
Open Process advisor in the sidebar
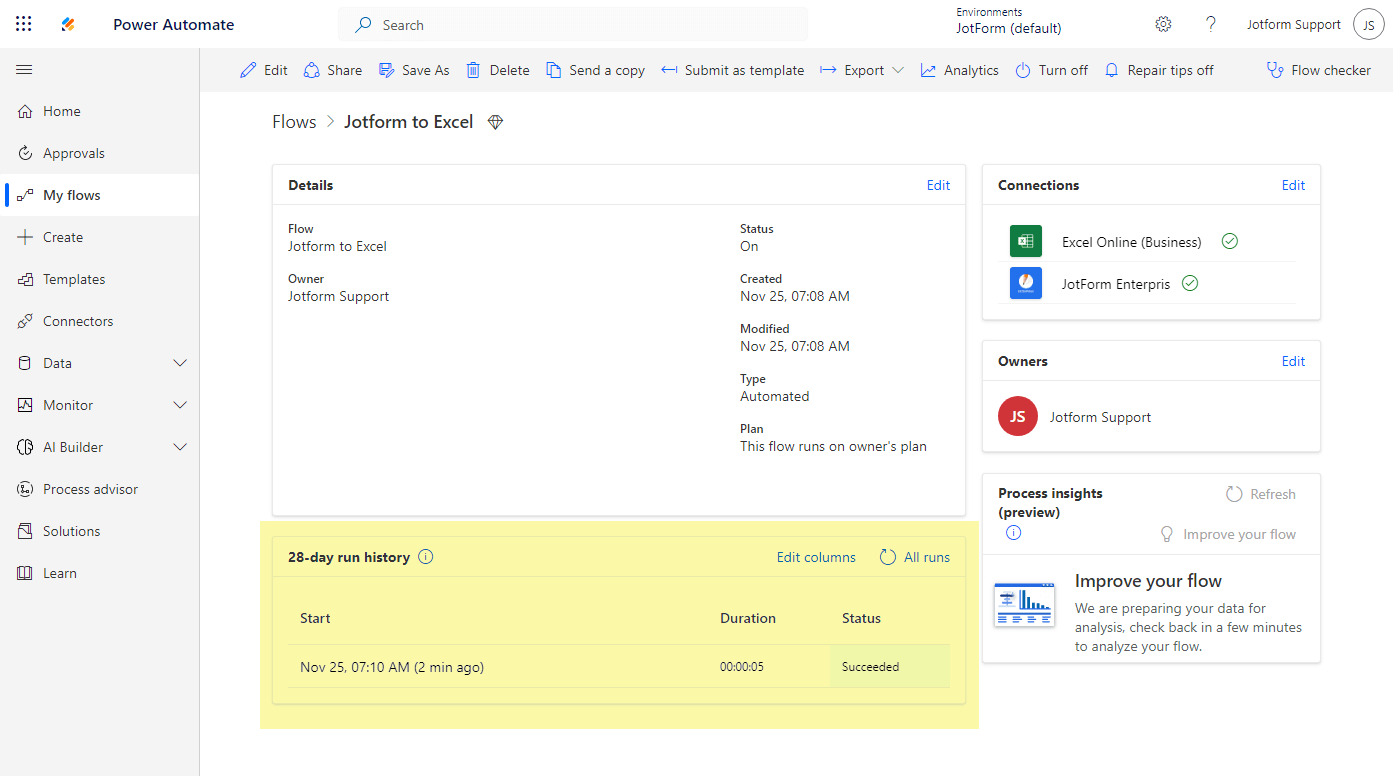coord(100,489)
